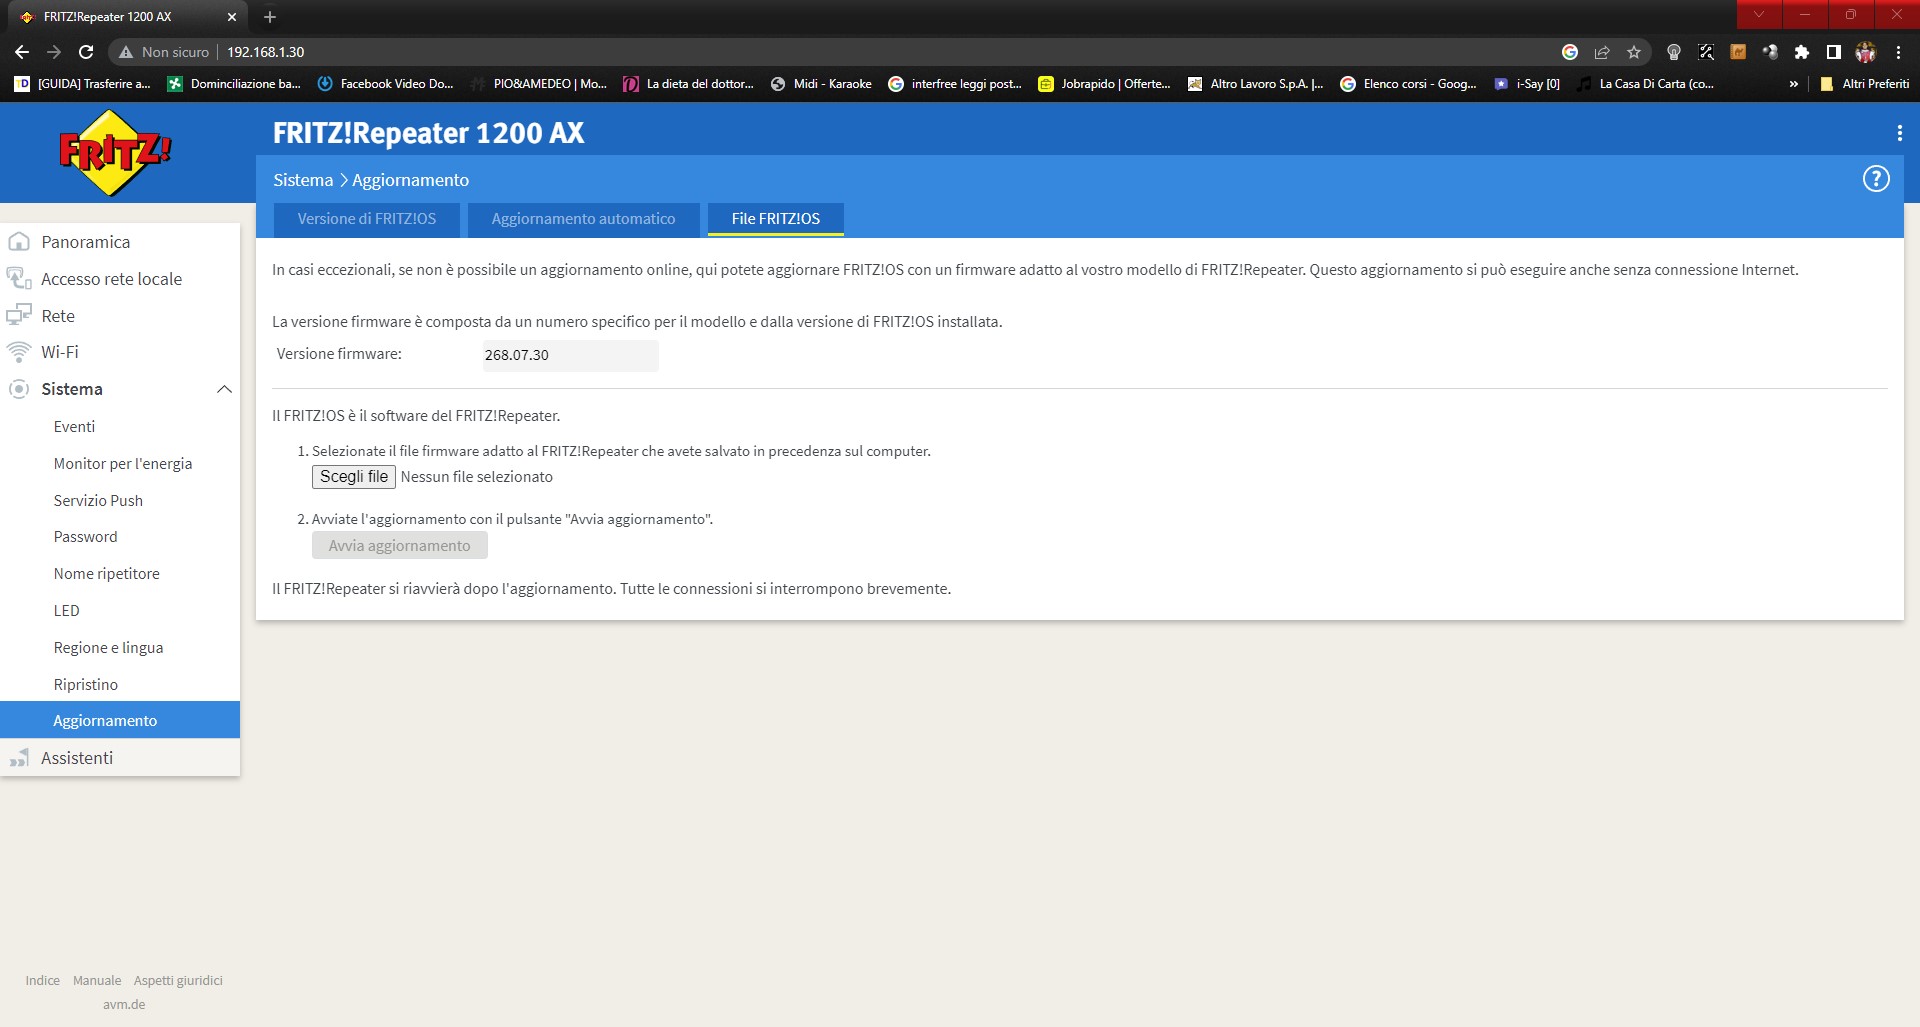This screenshot has width=1920, height=1027.
Task: Click the browser forward arrow
Action: pyautogui.click(x=54, y=52)
